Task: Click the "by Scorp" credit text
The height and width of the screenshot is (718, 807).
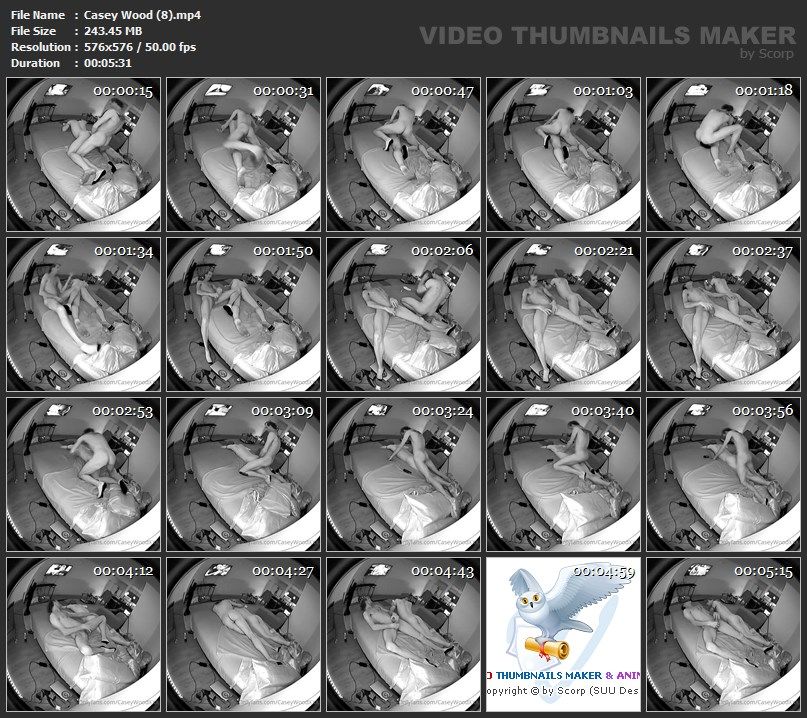Action: [x=767, y=54]
